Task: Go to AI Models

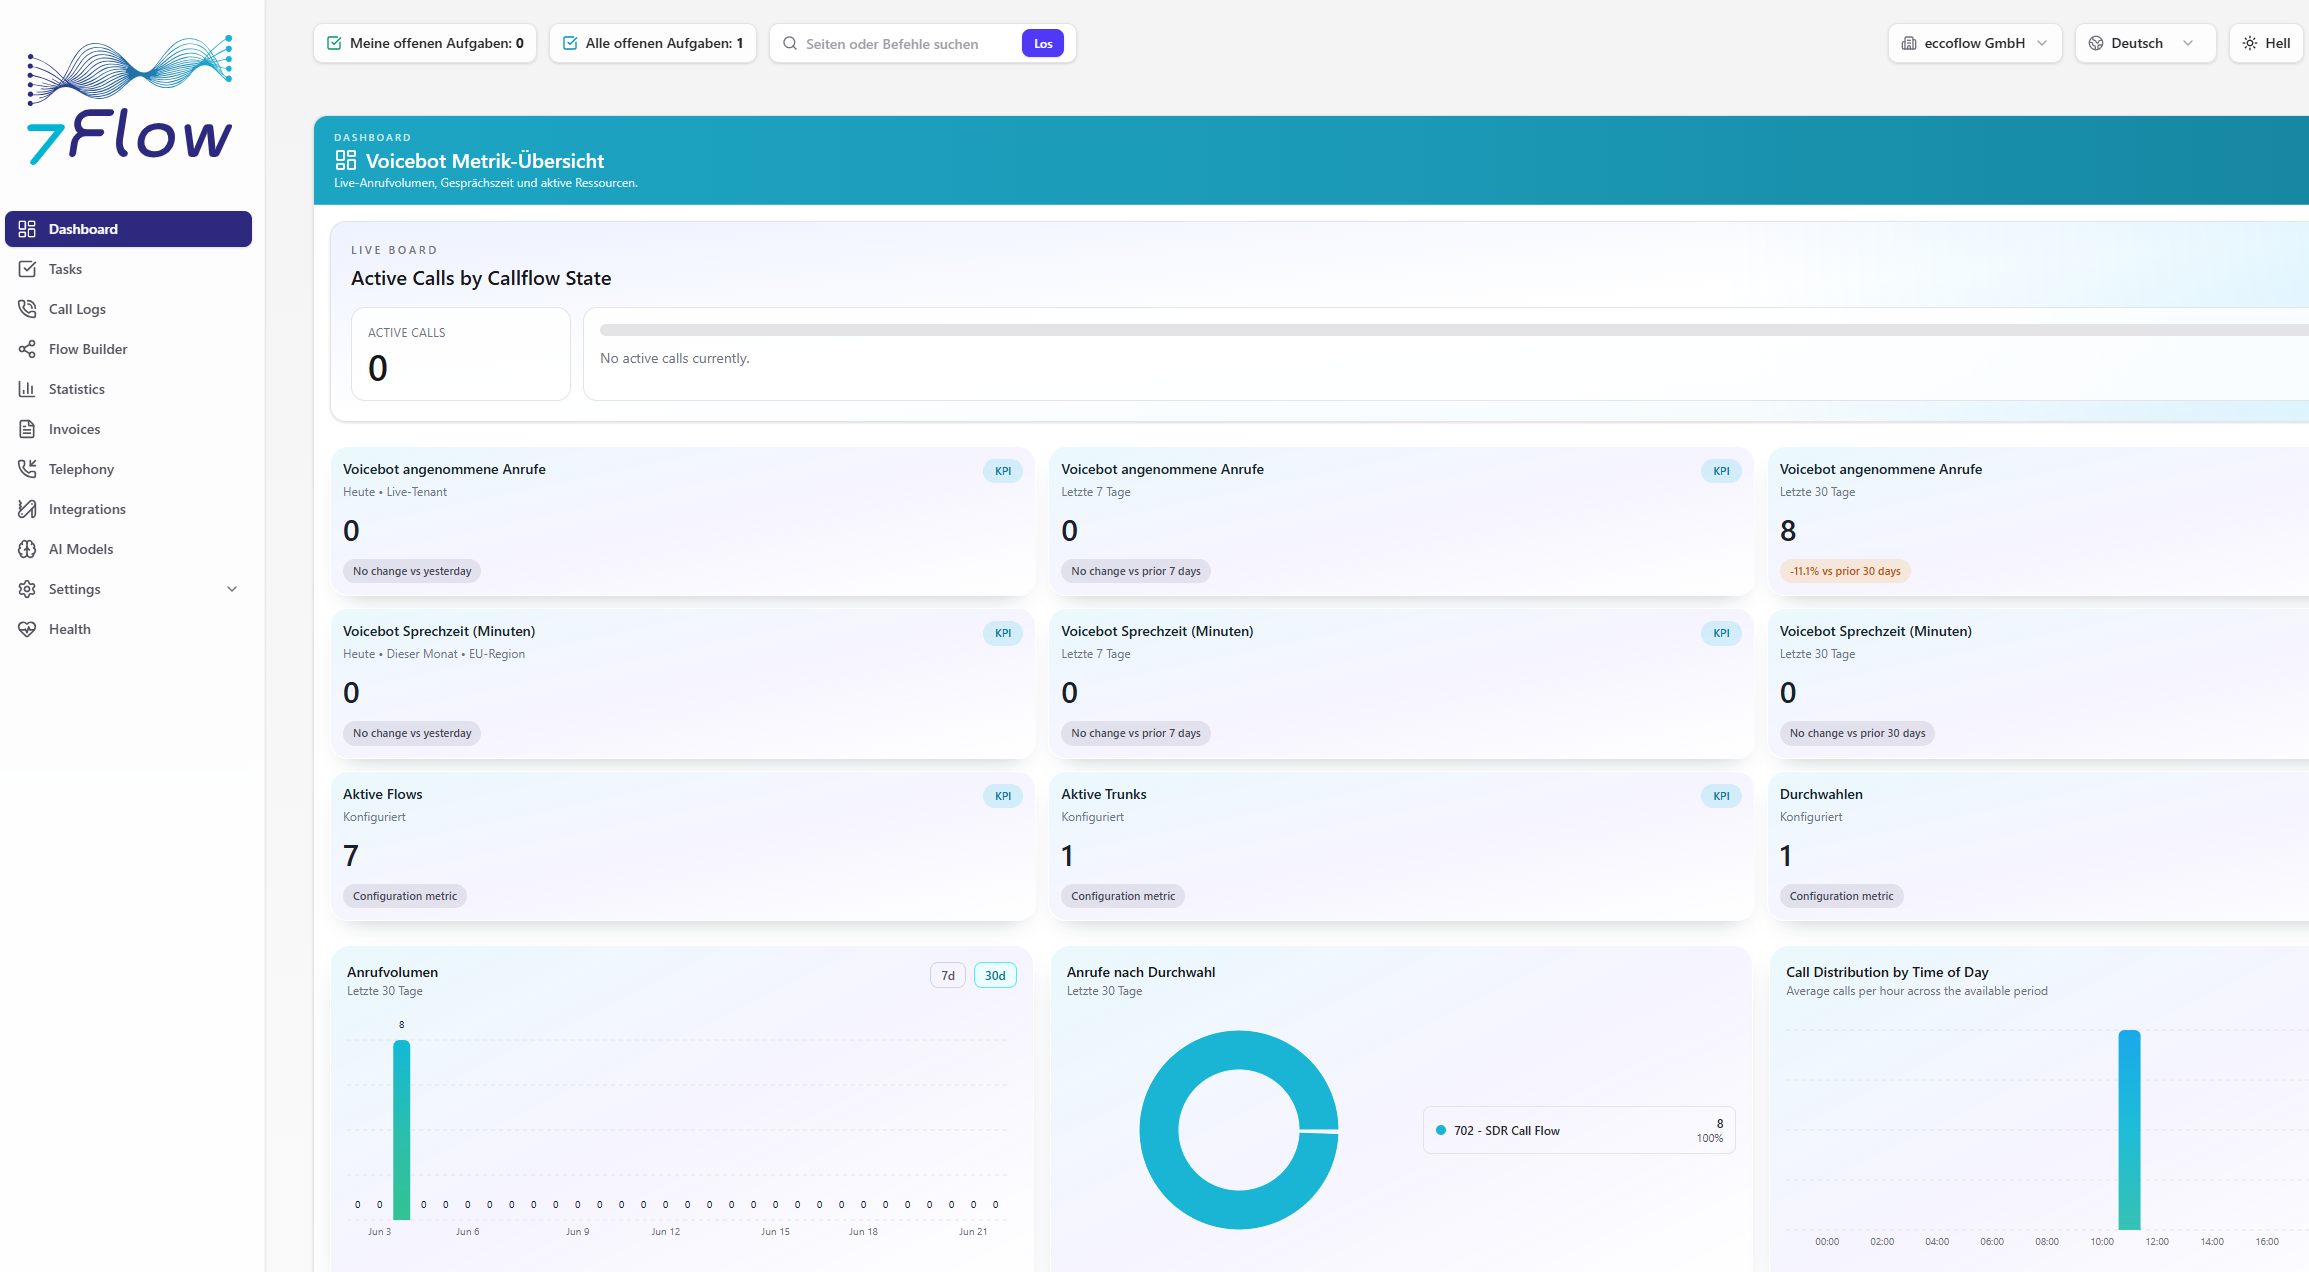Action: [128, 549]
